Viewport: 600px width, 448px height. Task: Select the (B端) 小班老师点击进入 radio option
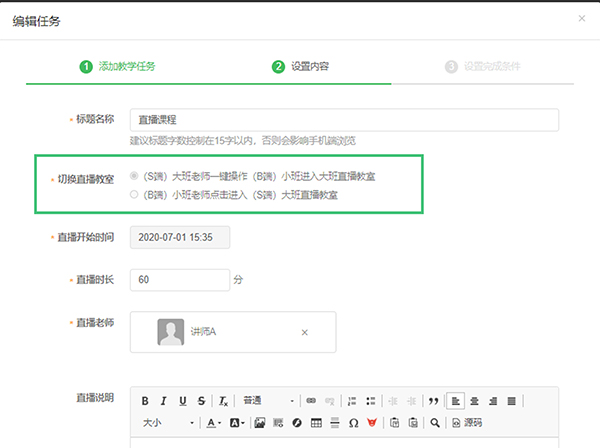point(136,195)
